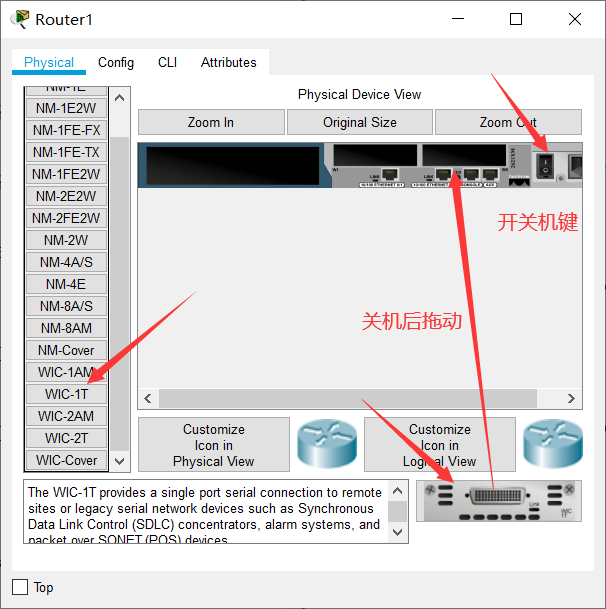Open the Attributes tab
The width and height of the screenshot is (606, 609).
coord(228,63)
